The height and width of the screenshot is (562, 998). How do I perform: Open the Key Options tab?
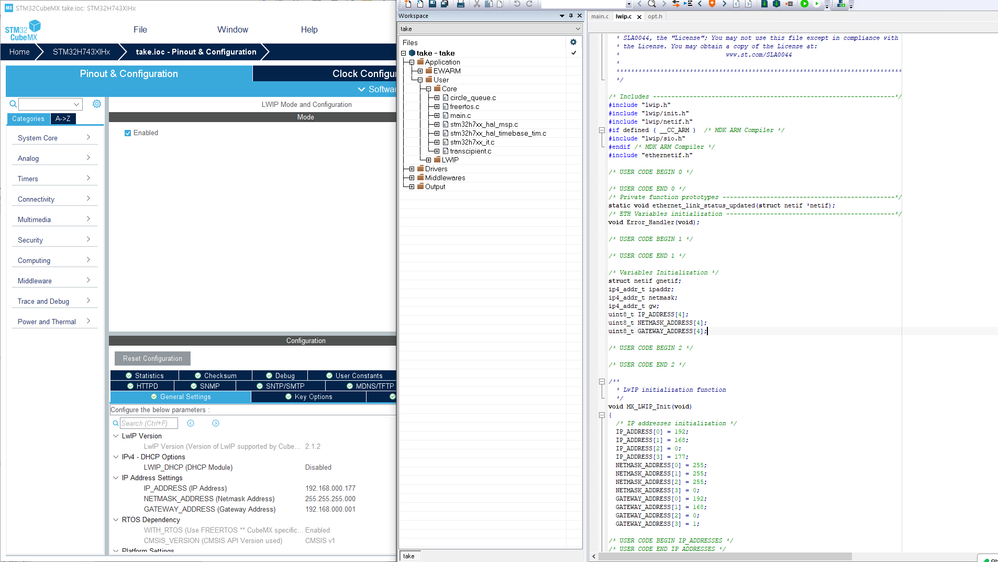[x=309, y=397]
